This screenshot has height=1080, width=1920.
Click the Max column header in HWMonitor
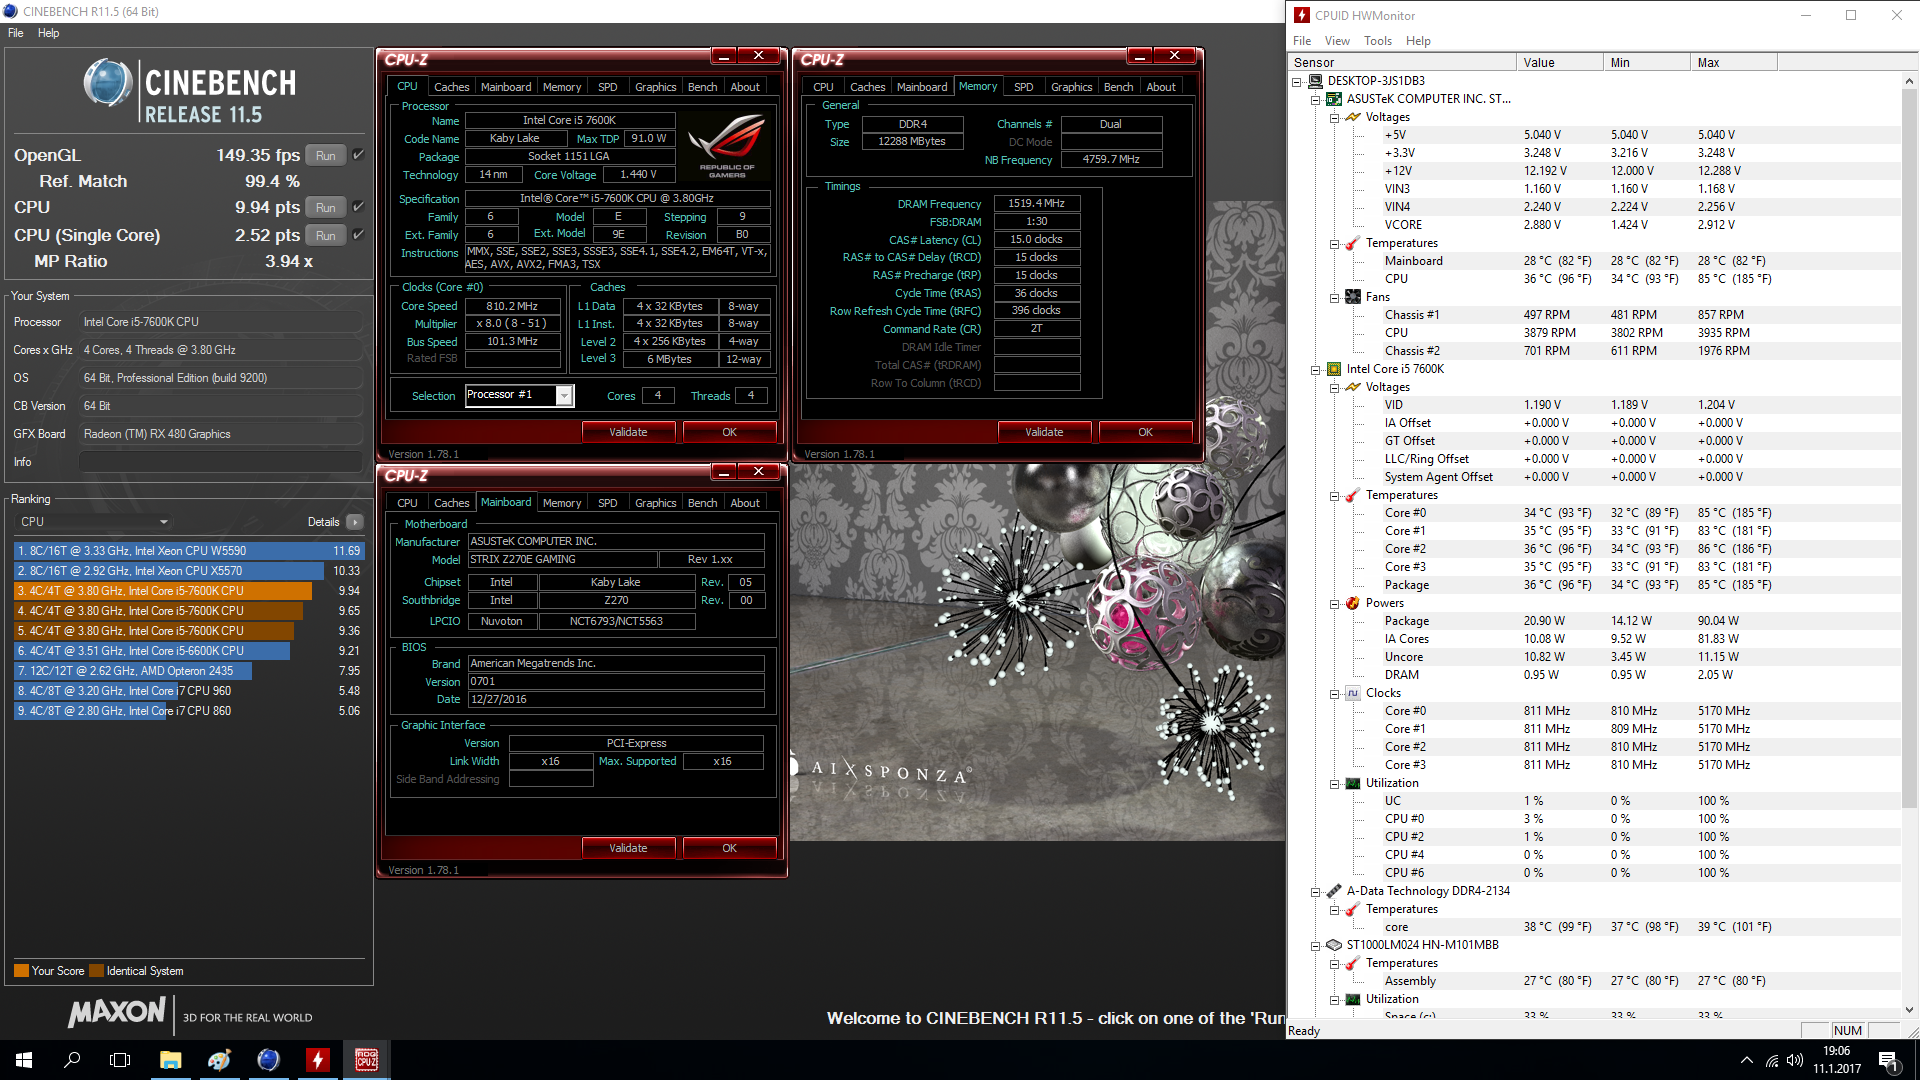coord(1734,62)
